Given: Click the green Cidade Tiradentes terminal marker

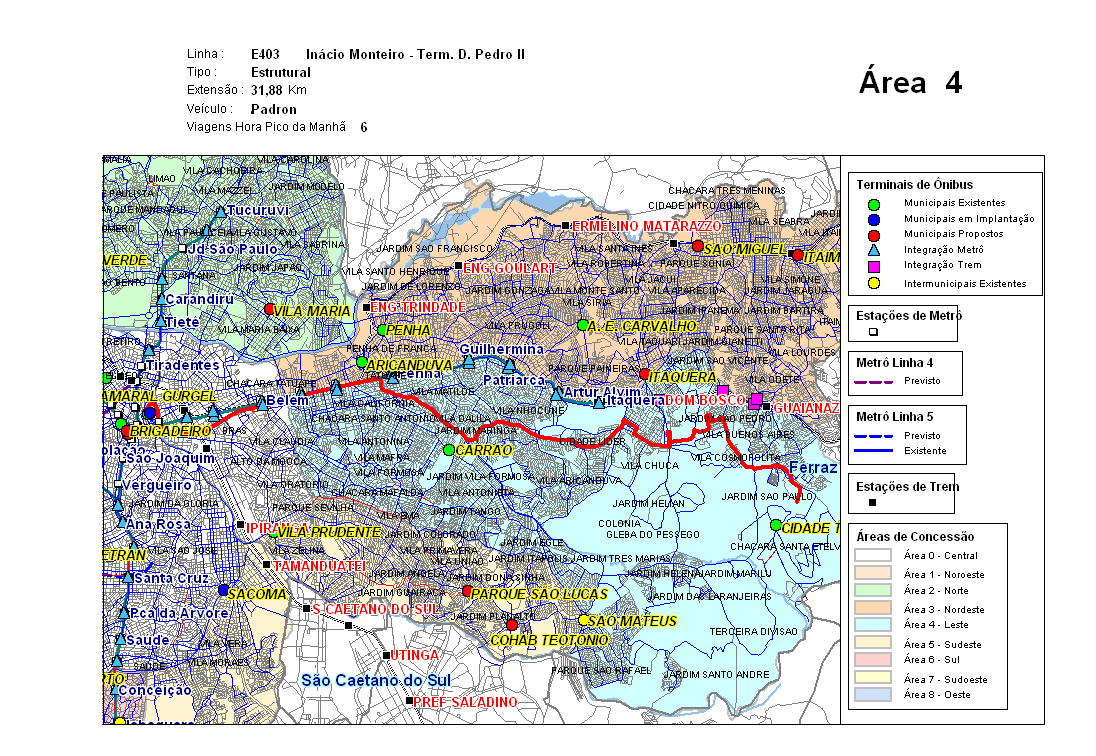Looking at the screenshot, I should pyautogui.click(x=775, y=525).
